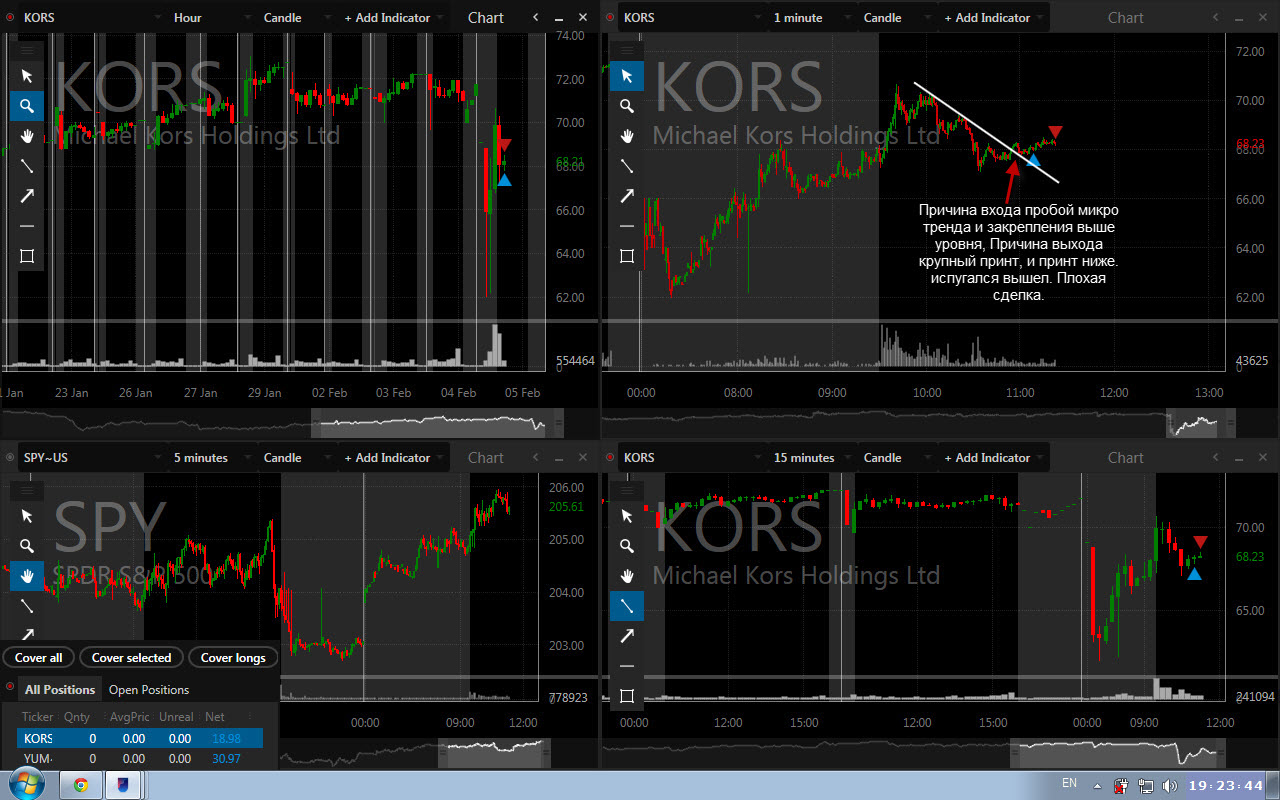Select zoom tool in KORS Hour chart

[x=27, y=106]
